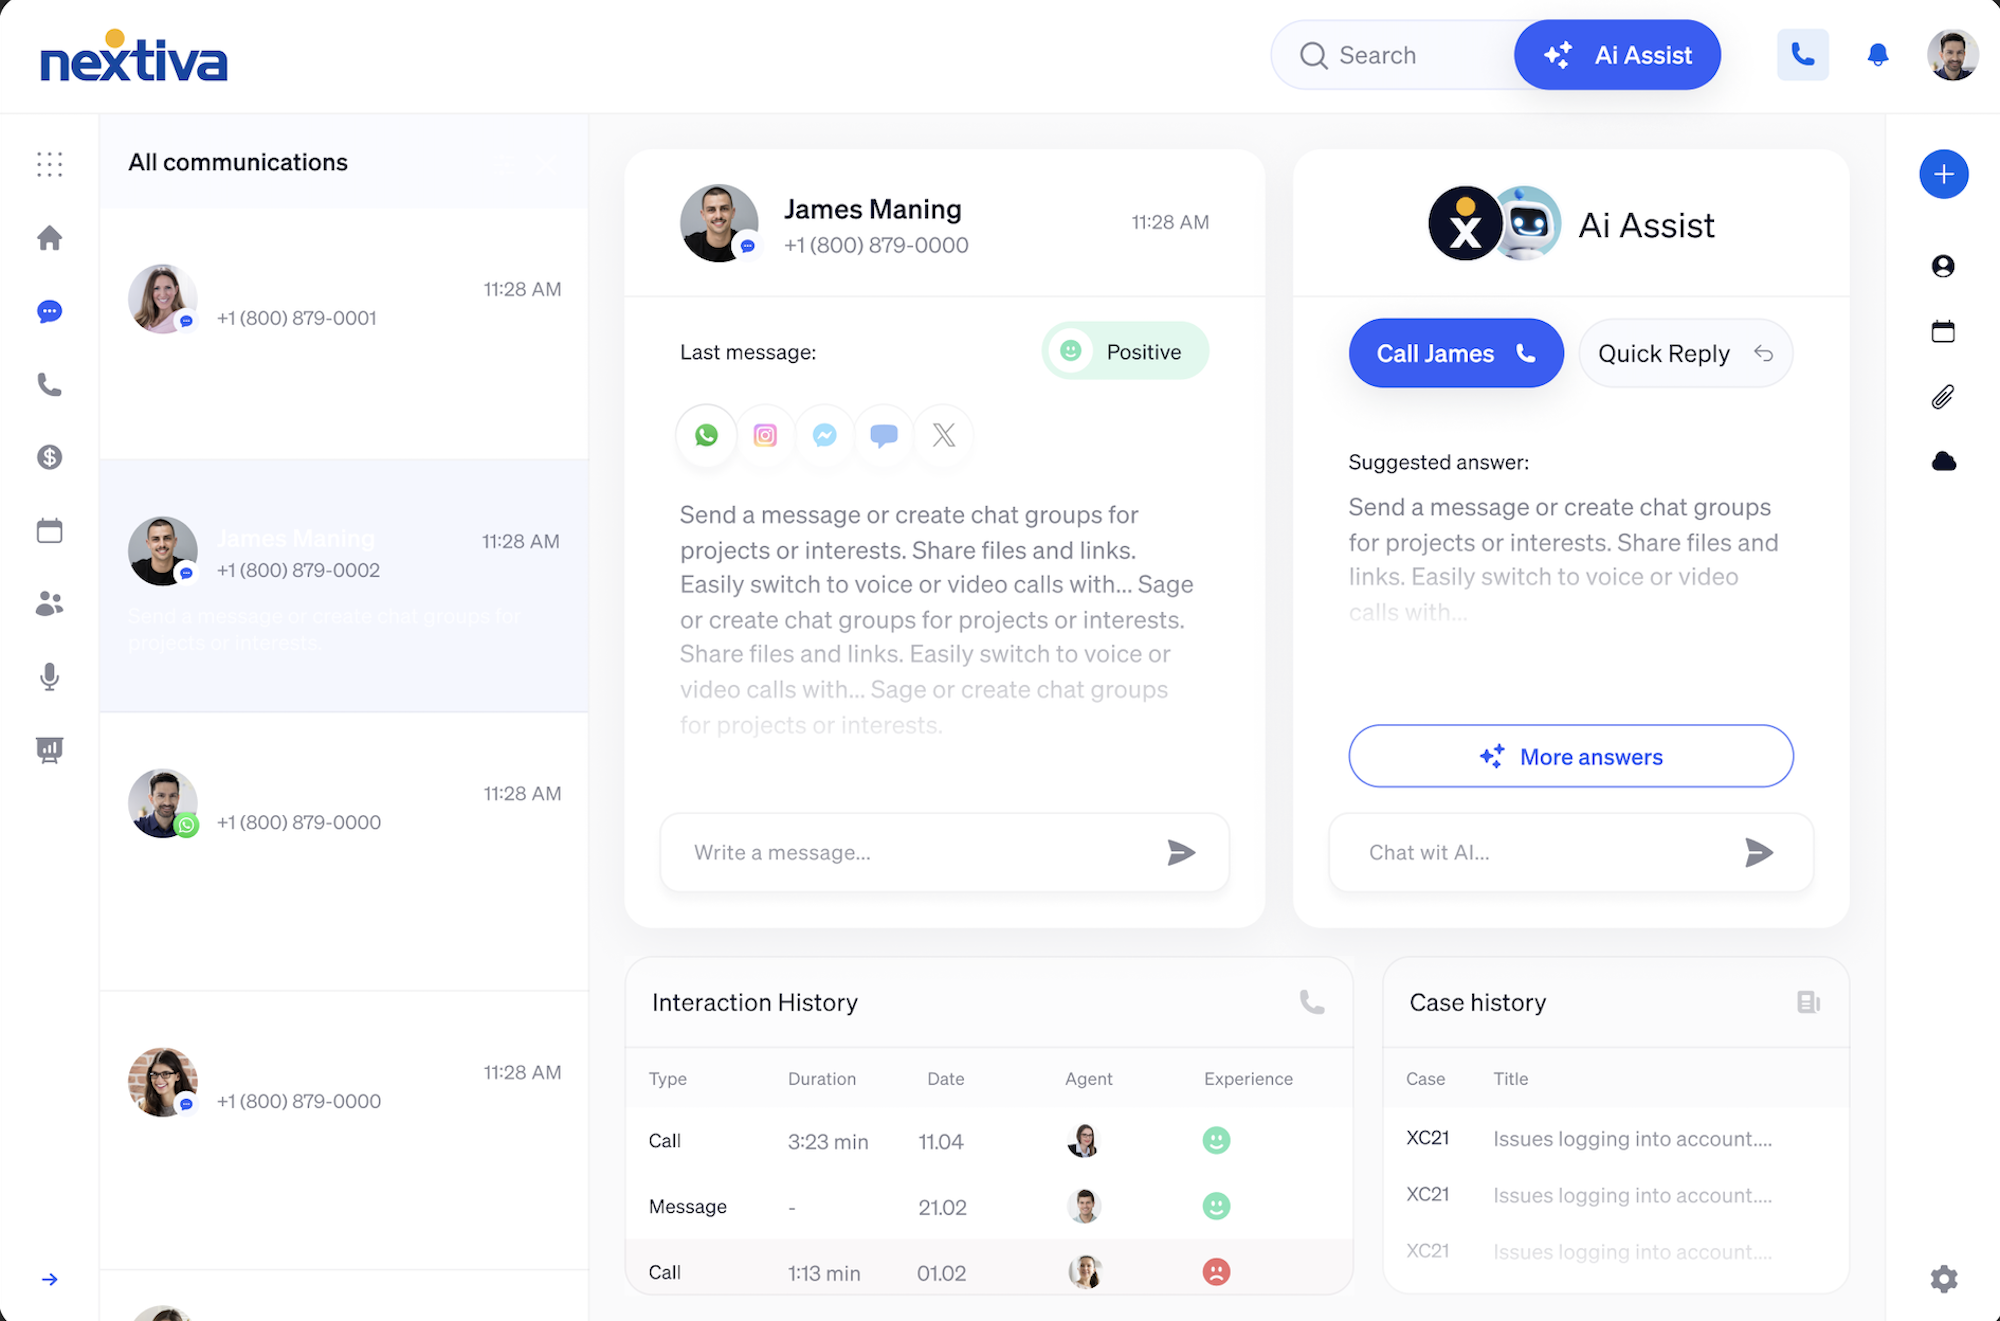The height and width of the screenshot is (1321, 2000).
Task: Click the Ai Assist panel robot avatar
Action: (x=1526, y=223)
